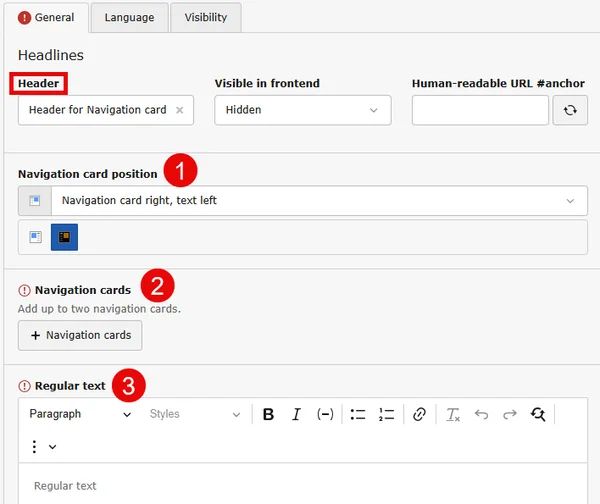Image resolution: width=600 pixels, height=504 pixels.
Task: Open the Paragraph format dropdown
Action: 80,414
